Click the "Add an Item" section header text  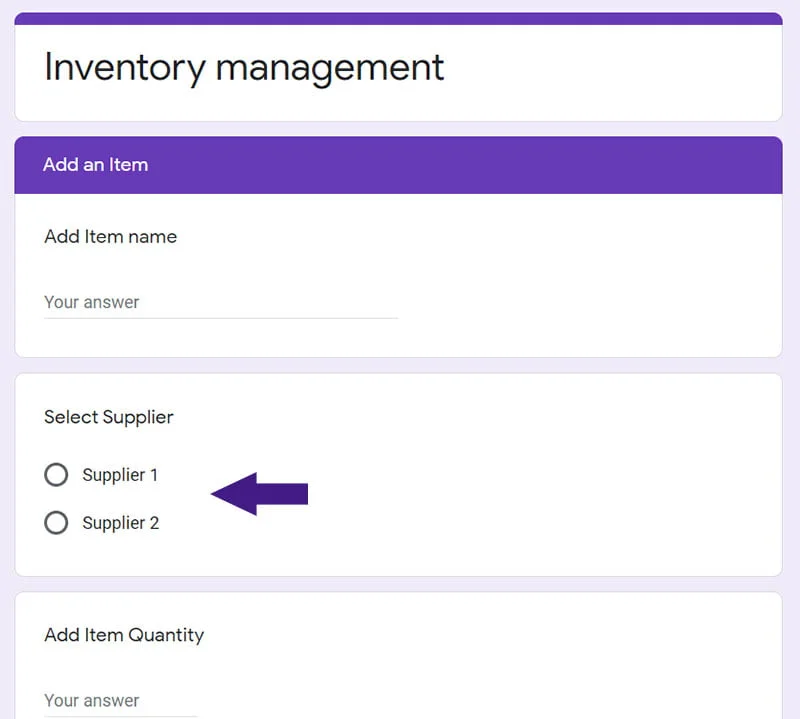point(95,165)
